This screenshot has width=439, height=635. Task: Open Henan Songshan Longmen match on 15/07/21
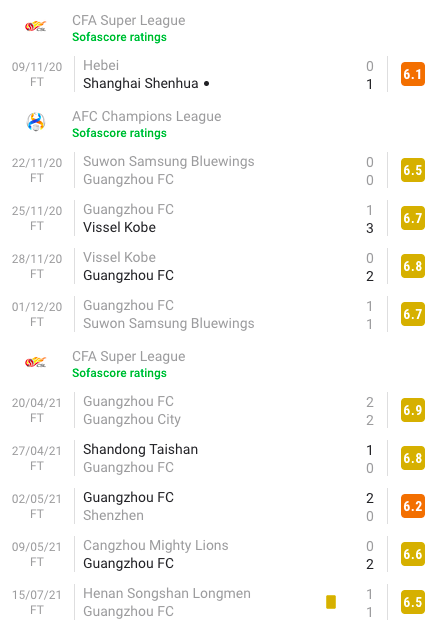[x=220, y=602]
